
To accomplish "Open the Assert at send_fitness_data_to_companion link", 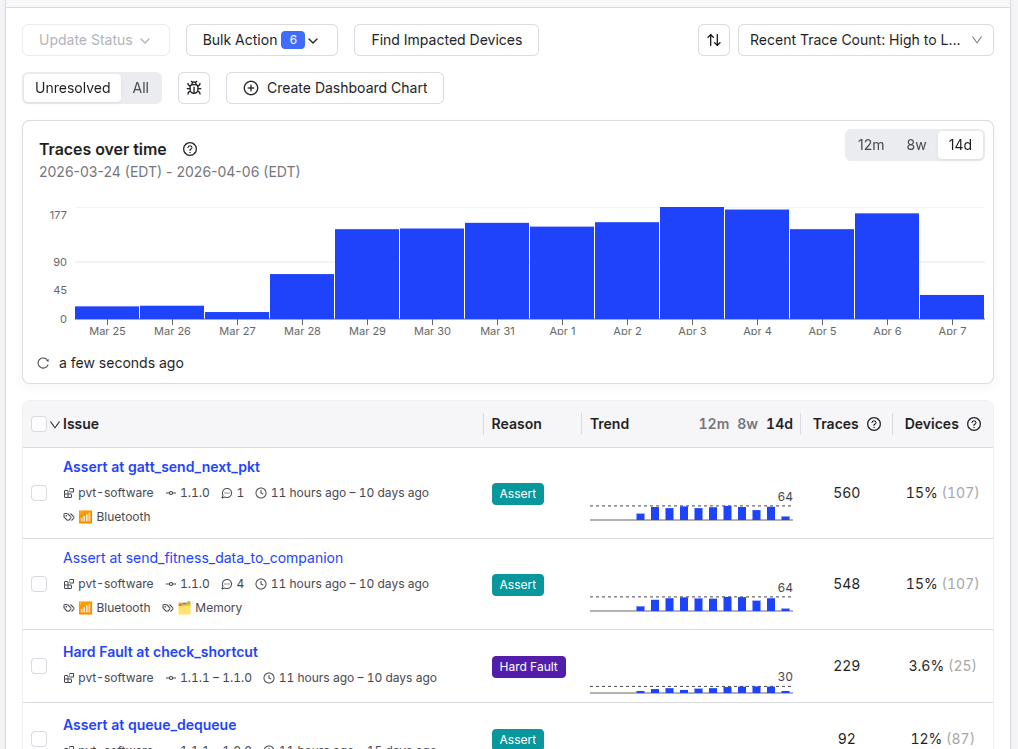I will [203, 558].
